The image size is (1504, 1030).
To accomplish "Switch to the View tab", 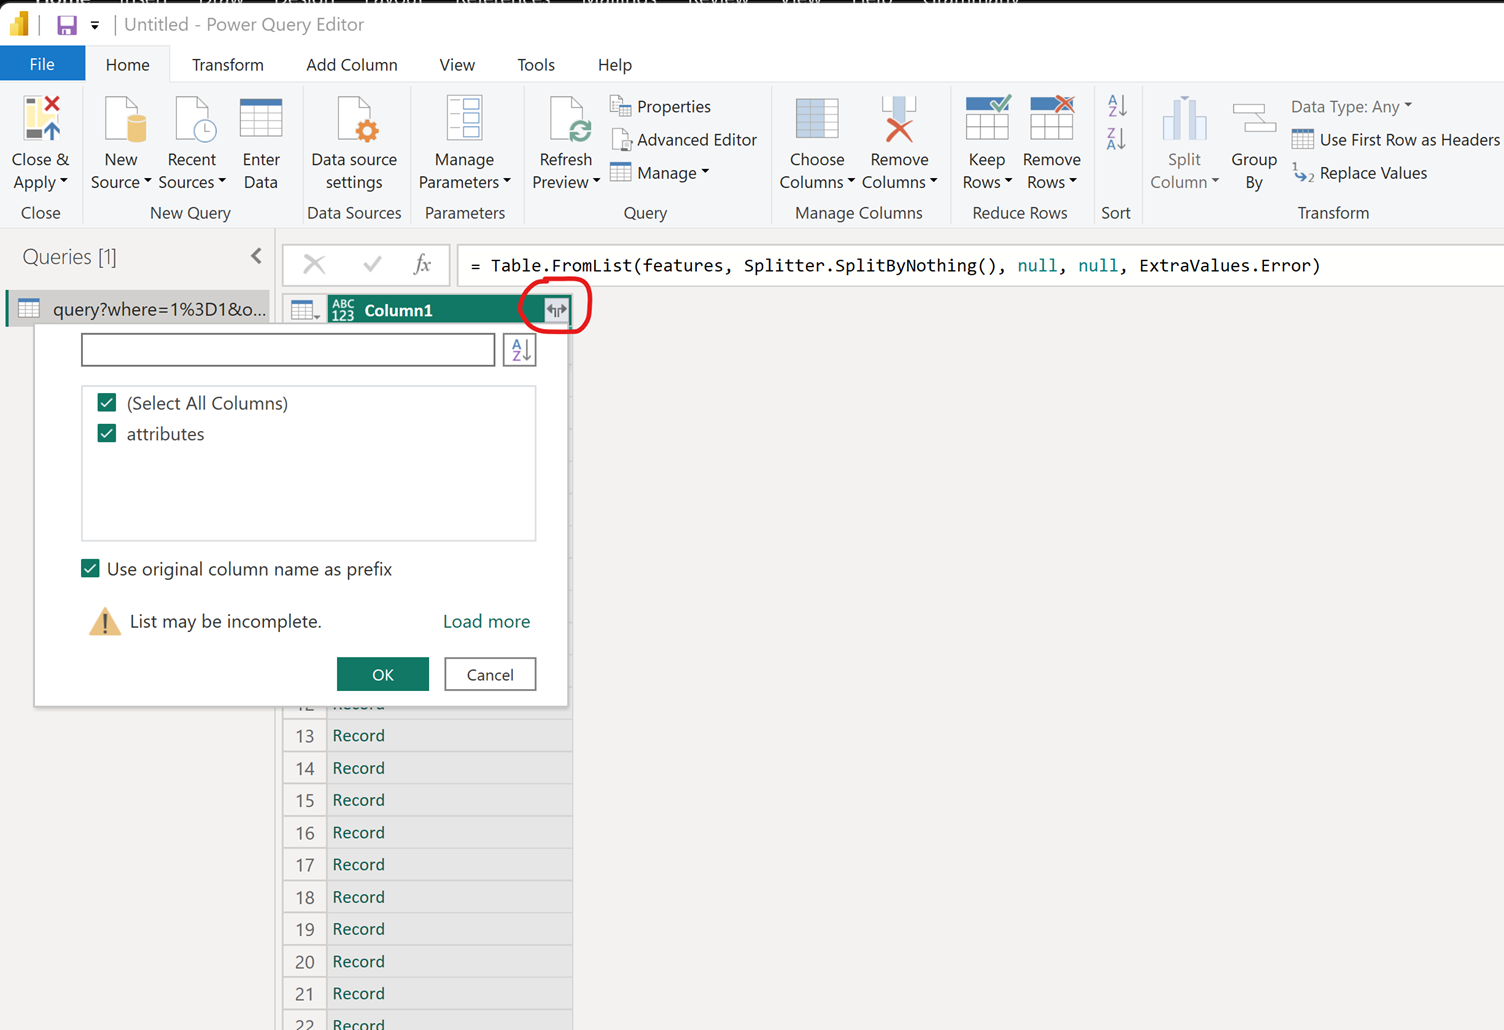I will tap(457, 64).
